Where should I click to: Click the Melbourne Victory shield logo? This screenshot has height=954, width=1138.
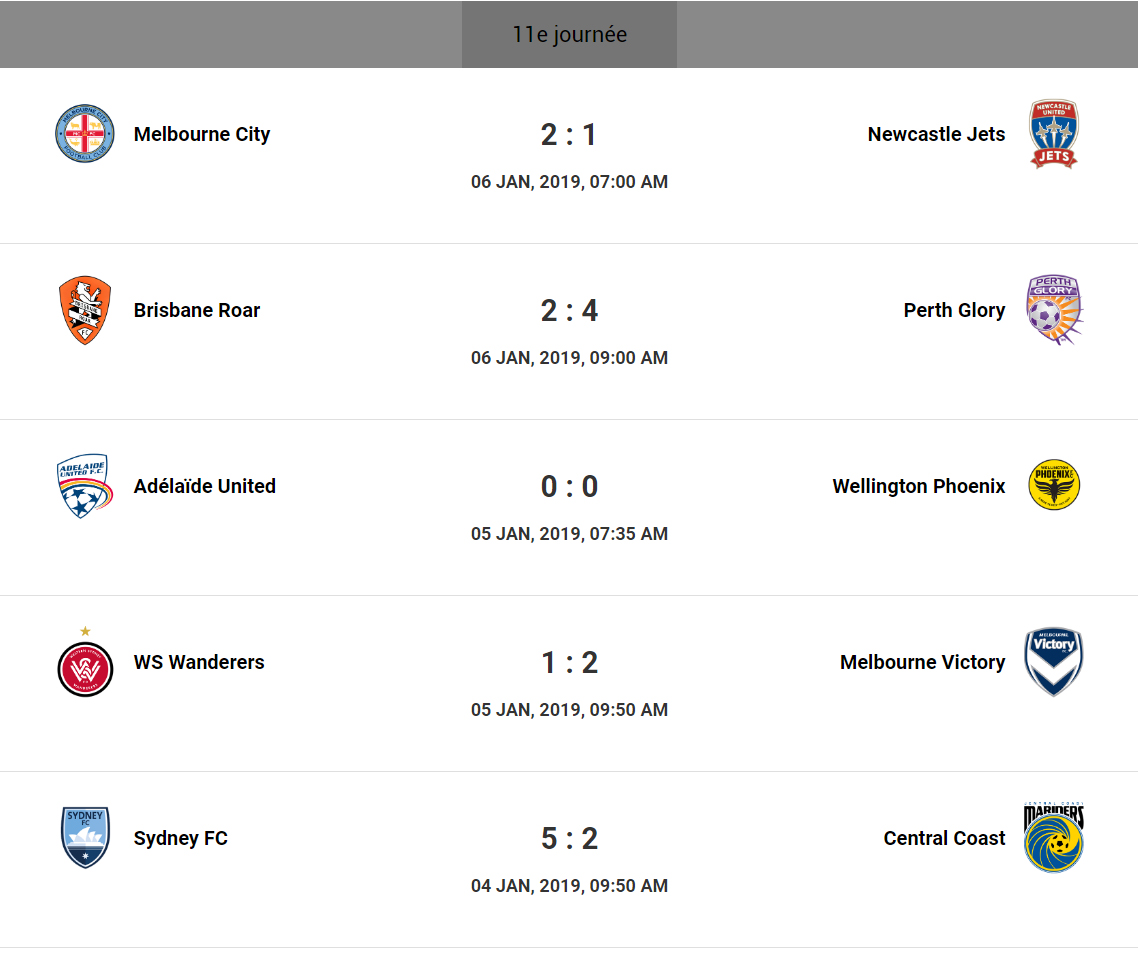1054,662
